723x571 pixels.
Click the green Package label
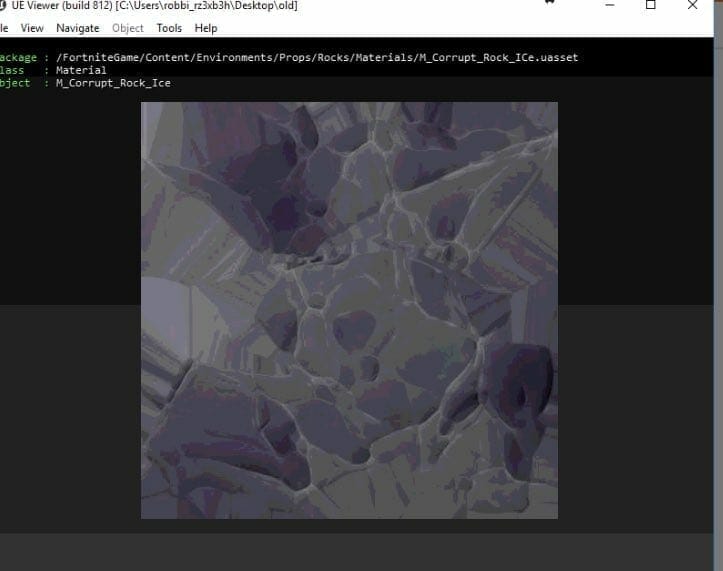click(x=17, y=58)
